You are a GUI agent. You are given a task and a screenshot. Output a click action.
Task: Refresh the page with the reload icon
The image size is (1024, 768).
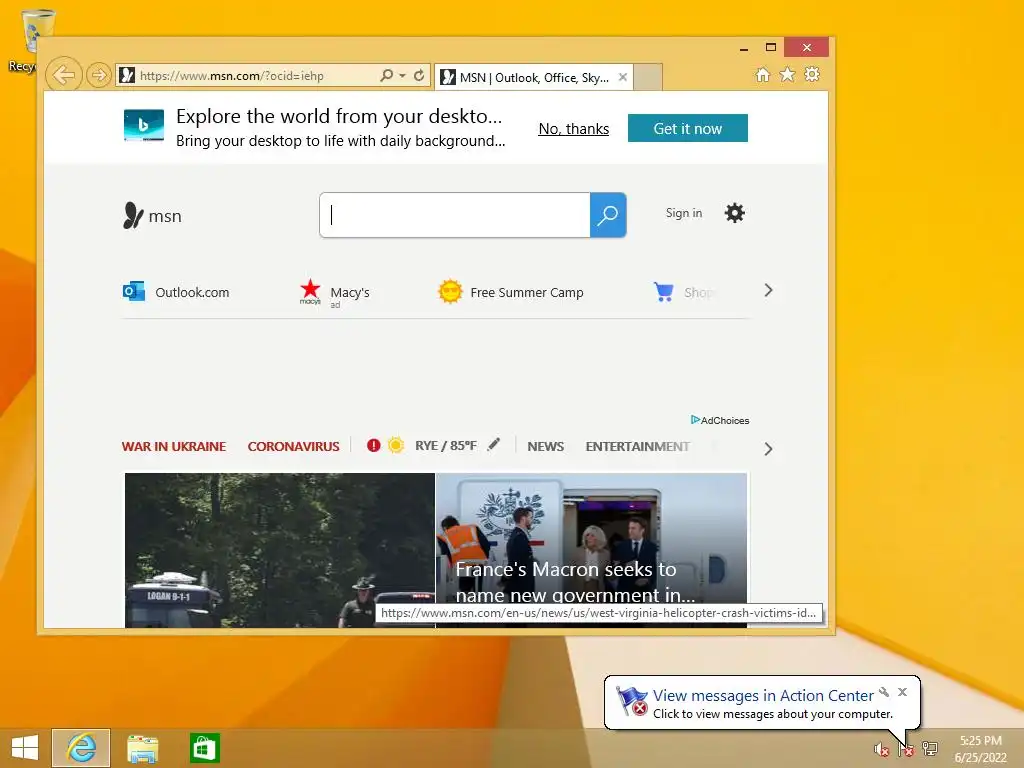click(419, 75)
